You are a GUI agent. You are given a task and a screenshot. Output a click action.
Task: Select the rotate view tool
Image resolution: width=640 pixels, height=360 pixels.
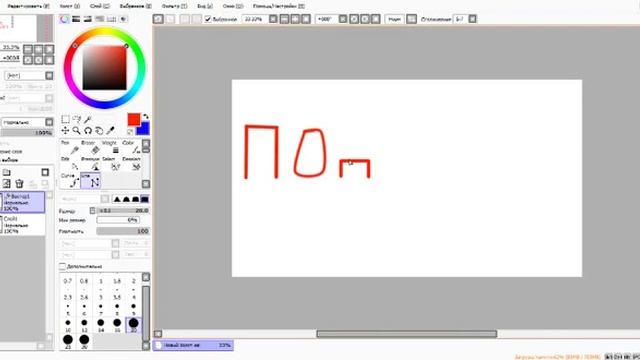click(88, 131)
